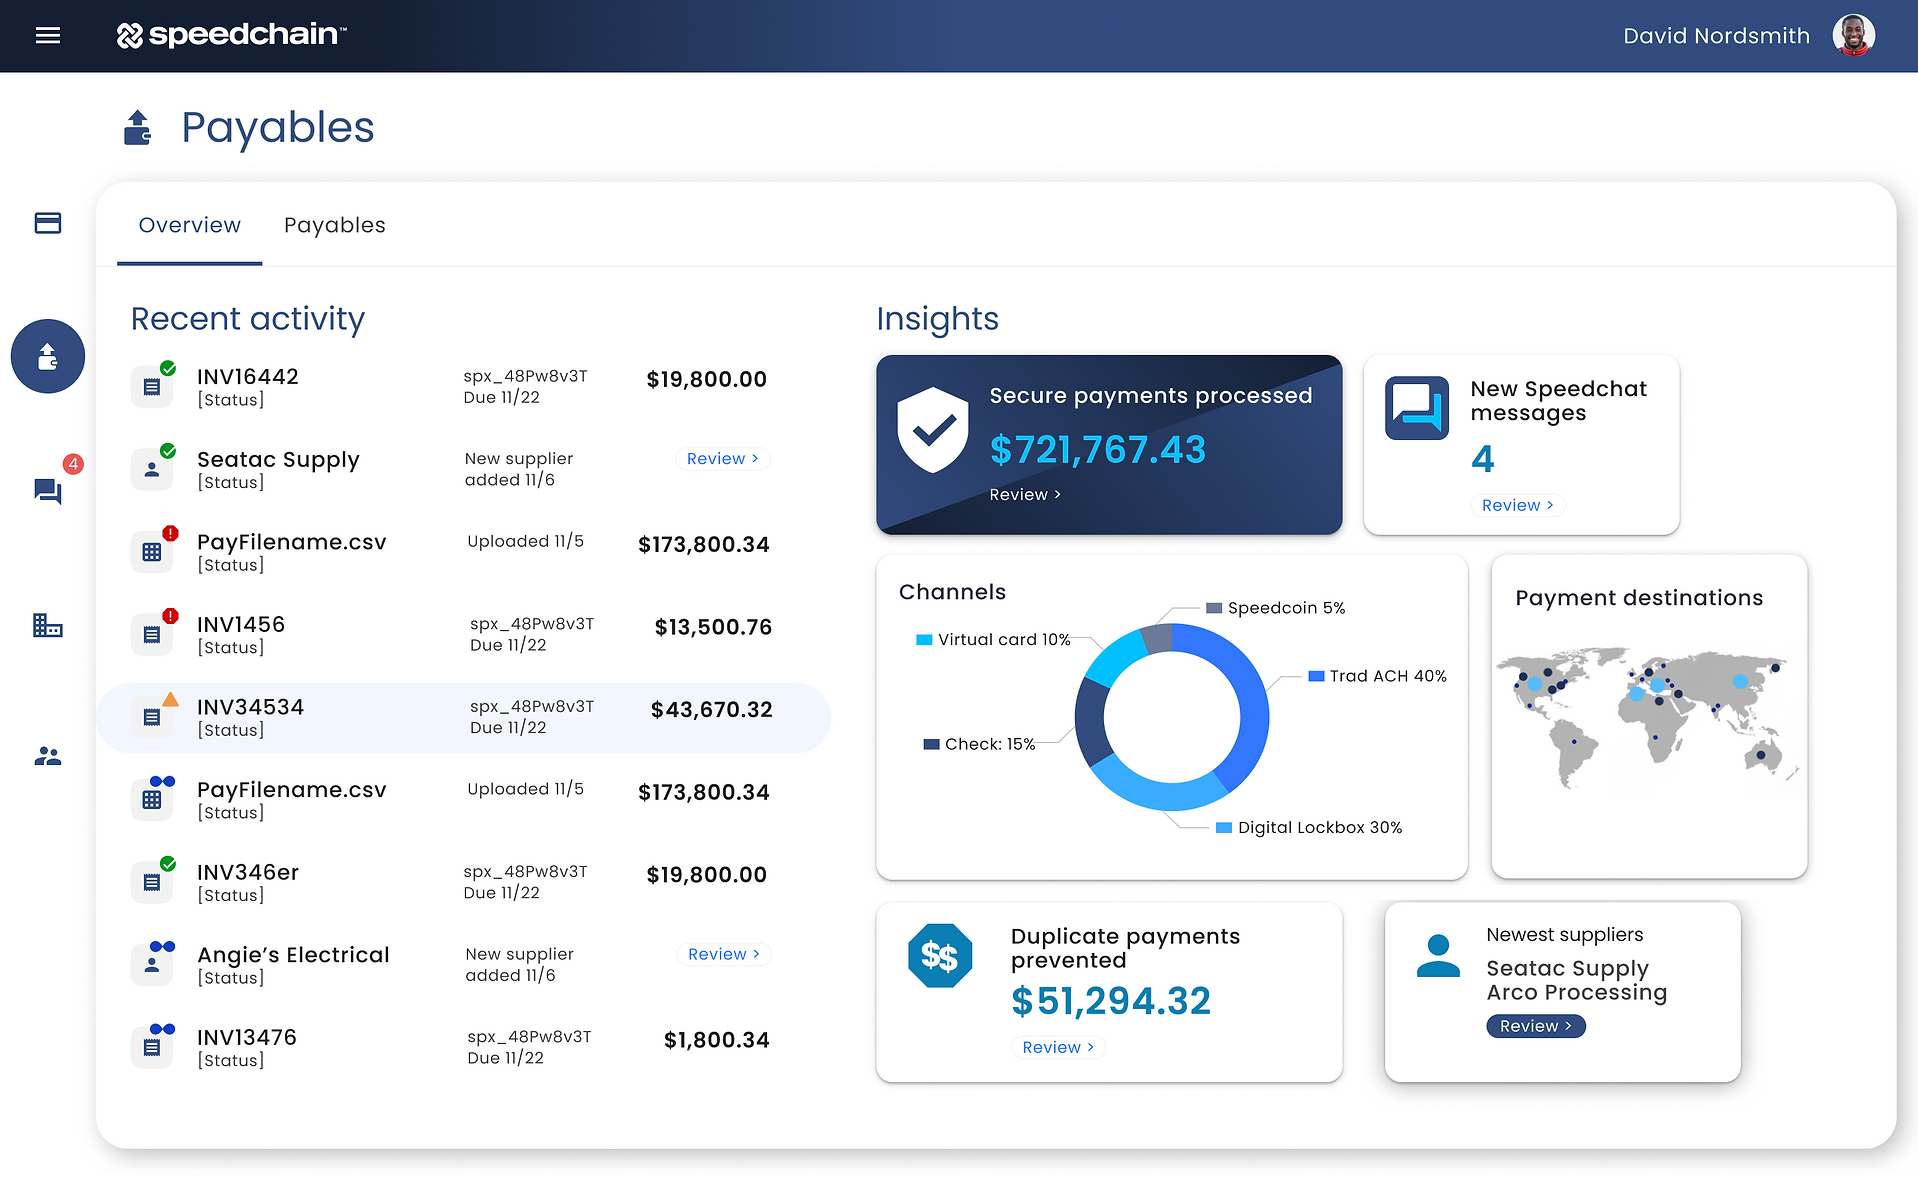Image resolution: width=1918 pixels, height=1188 pixels.
Task: Review Angie's Electrical new supplier
Action: pos(723,955)
